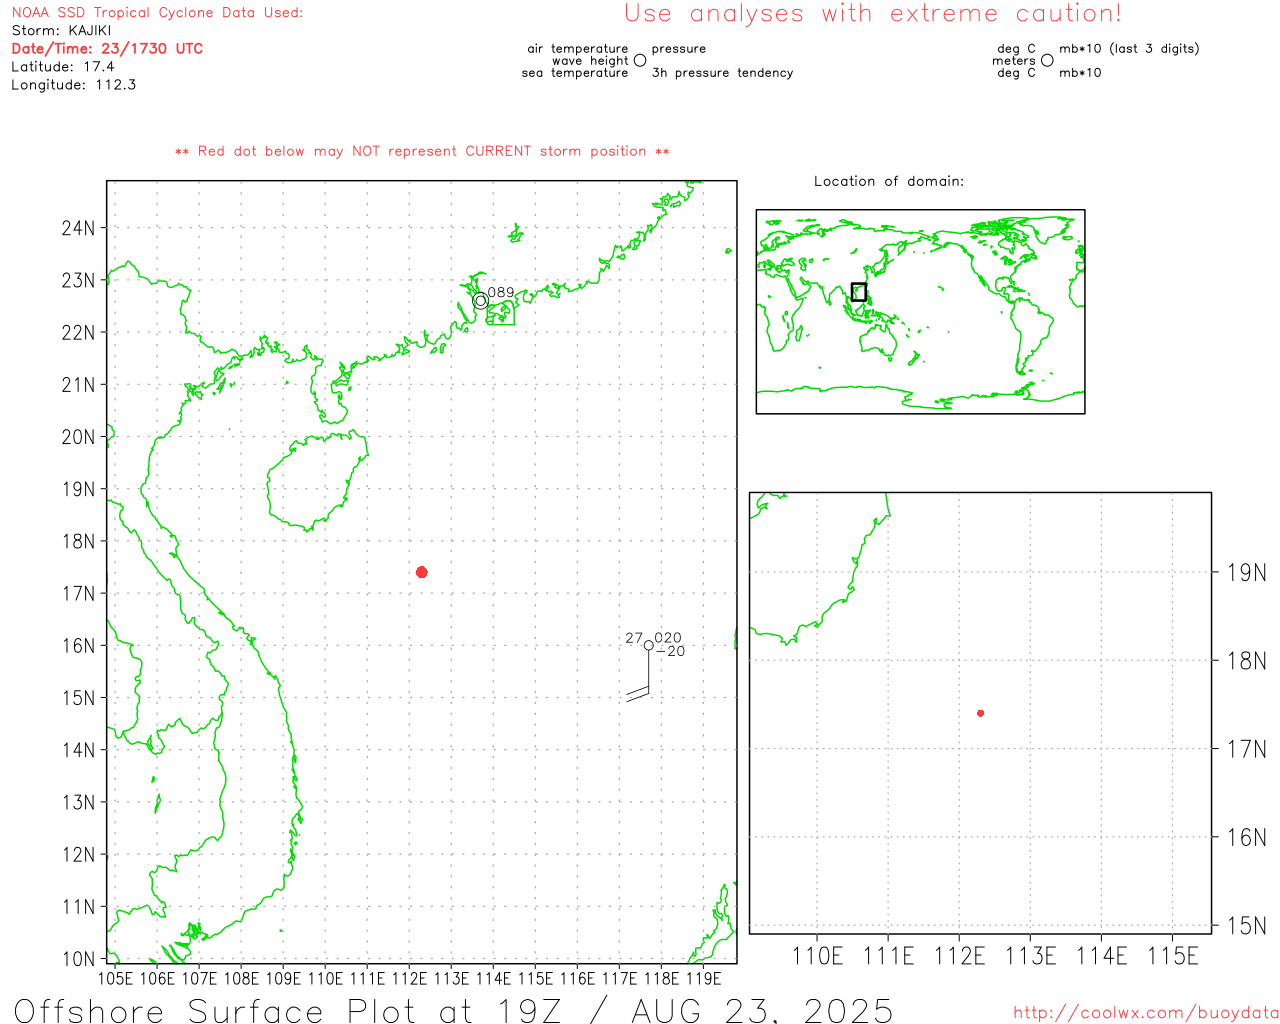Screen dimensions: 1280x1024
Task: Click the 'Latitude: 17.4' text
Action: point(63,66)
